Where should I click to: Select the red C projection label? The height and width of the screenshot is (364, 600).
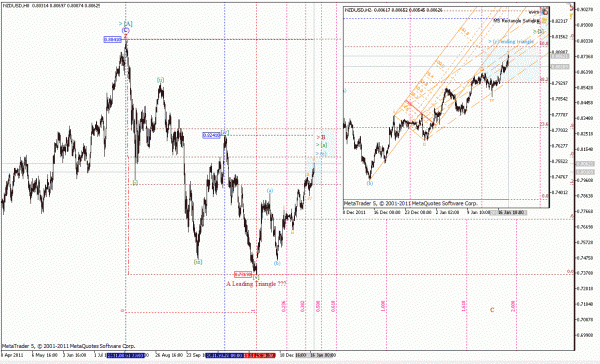click(492, 310)
